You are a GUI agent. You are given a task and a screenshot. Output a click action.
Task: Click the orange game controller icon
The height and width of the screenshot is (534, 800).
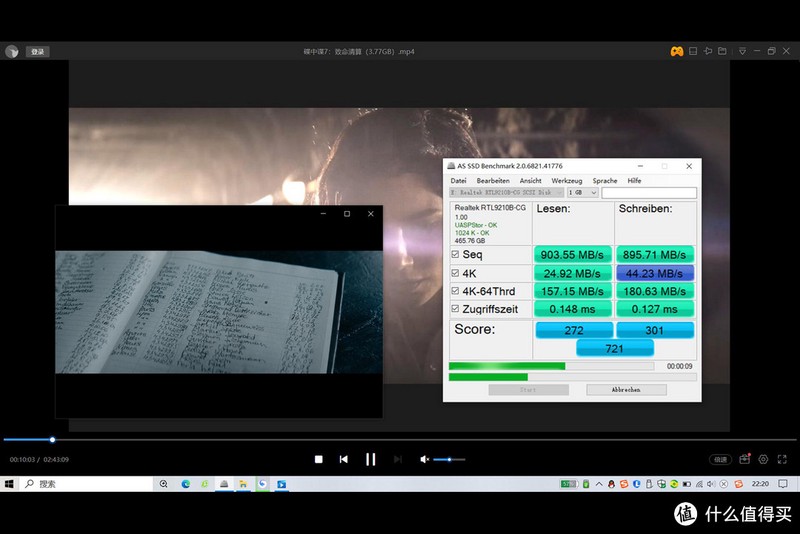point(677,52)
